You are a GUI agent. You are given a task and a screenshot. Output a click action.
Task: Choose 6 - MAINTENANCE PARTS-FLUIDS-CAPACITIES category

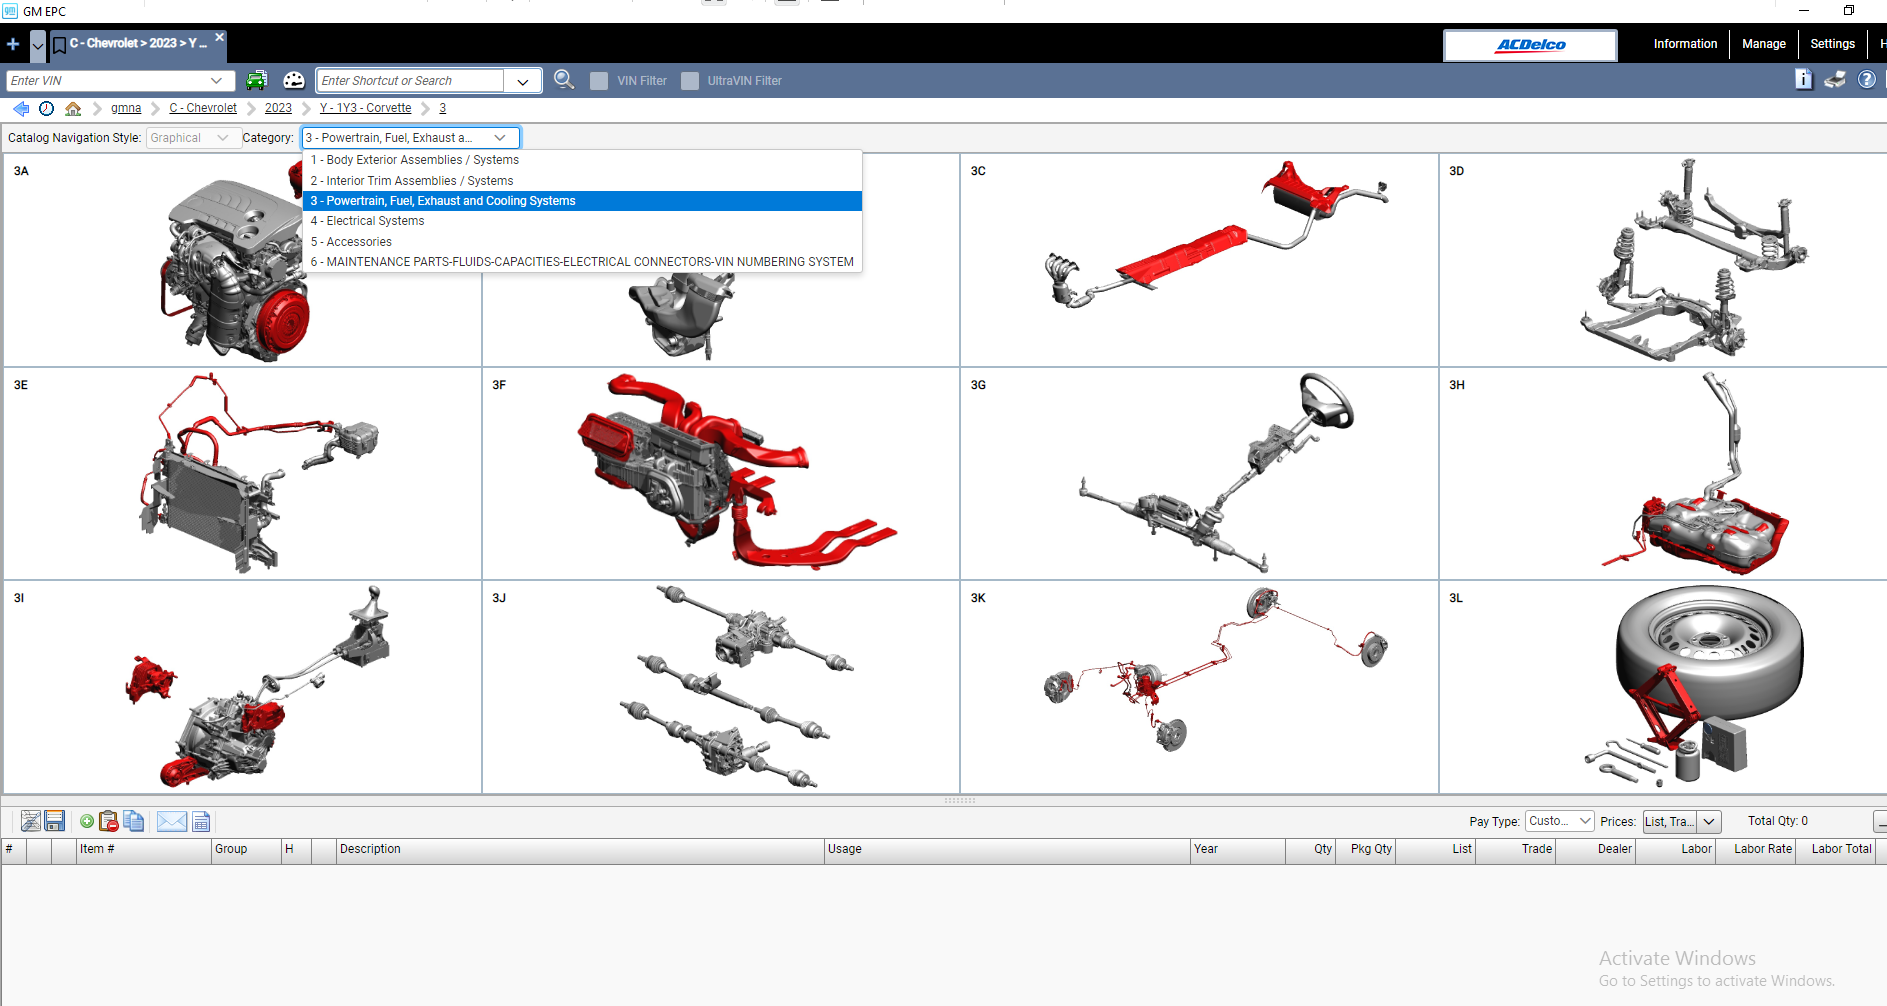click(x=582, y=262)
